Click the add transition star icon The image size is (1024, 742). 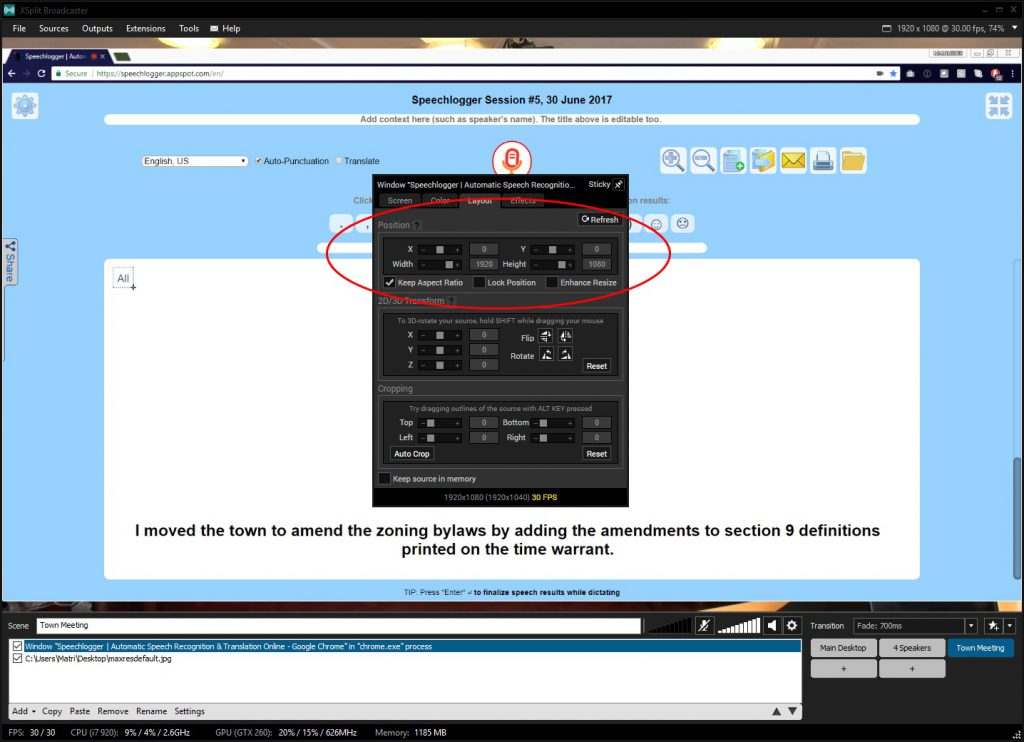pos(993,626)
